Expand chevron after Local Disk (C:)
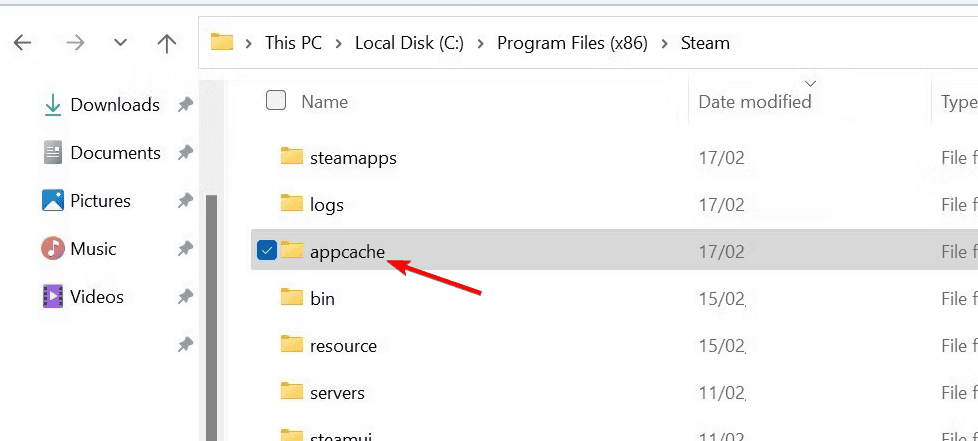This screenshot has height=441, width=978. (x=480, y=43)
